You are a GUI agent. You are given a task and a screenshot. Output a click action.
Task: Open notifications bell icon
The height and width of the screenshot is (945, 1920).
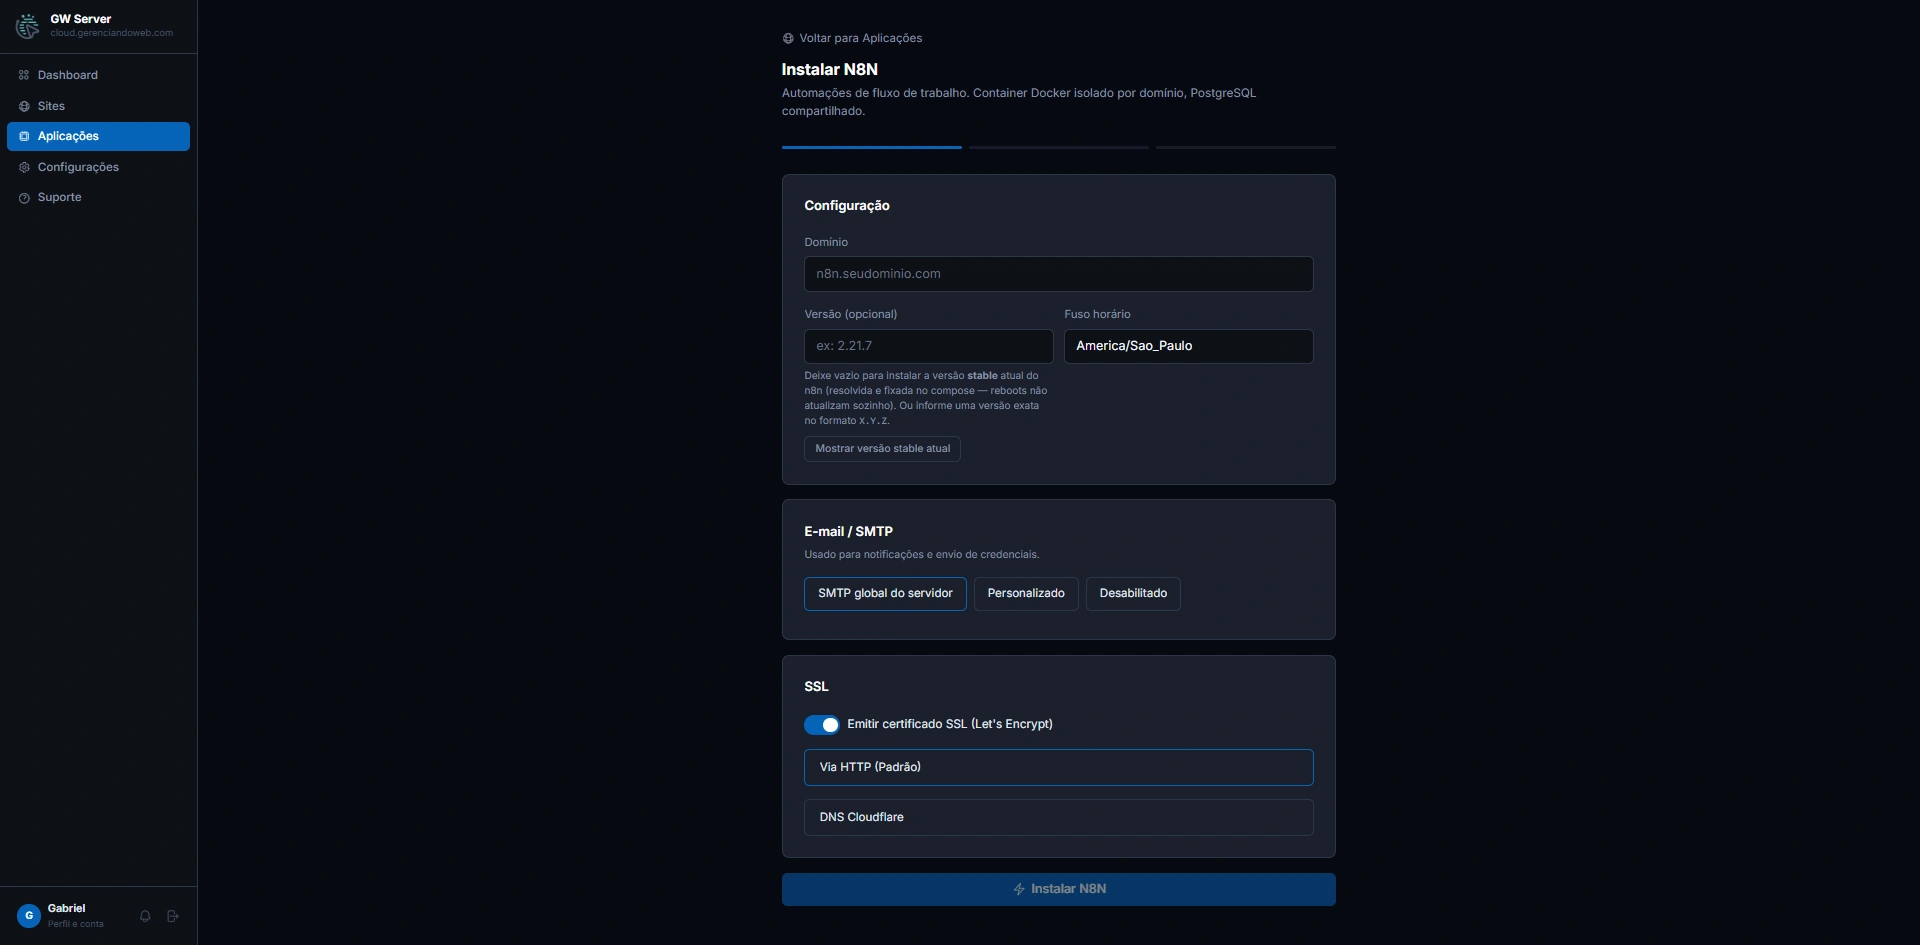[x=145, y=916]
